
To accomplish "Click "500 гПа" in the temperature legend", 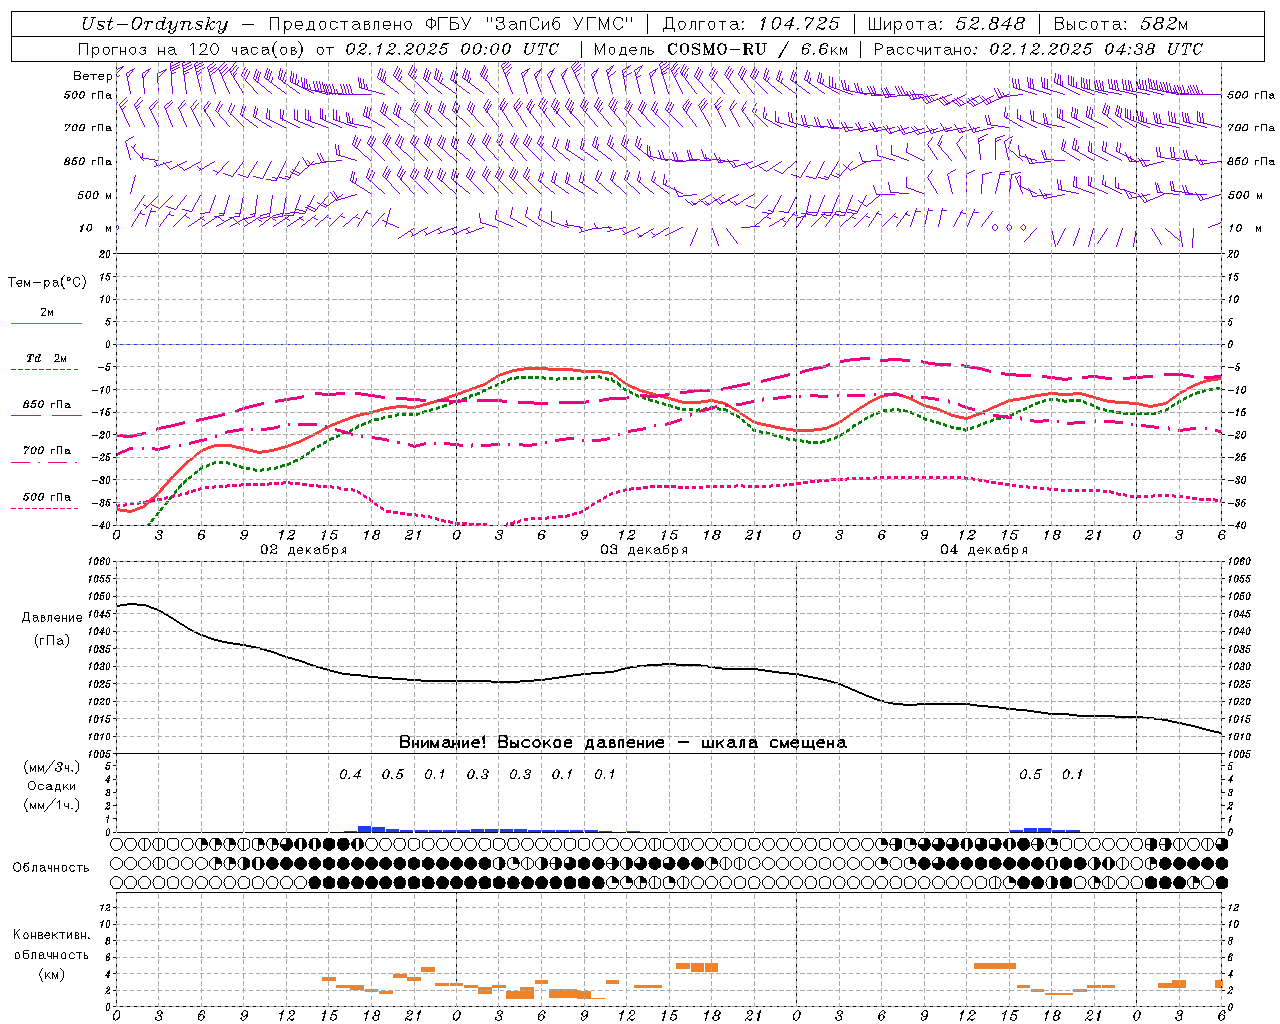I will tap(47, 497).
